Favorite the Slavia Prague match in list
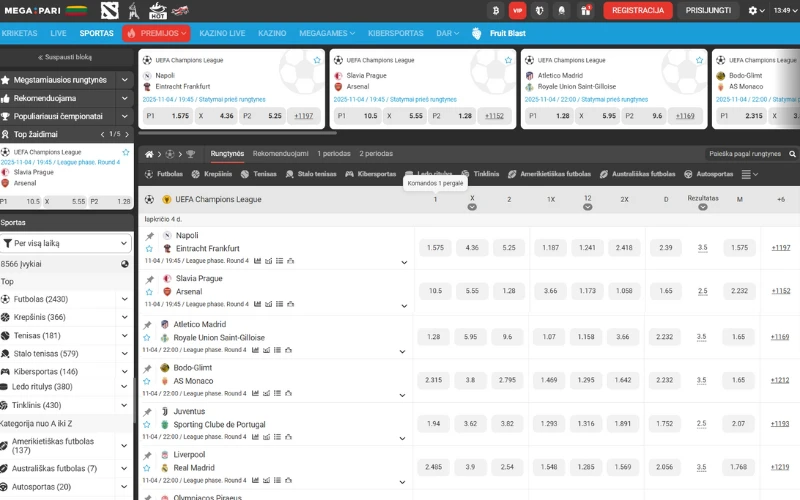The image size is (800, 500). point(149,291)
